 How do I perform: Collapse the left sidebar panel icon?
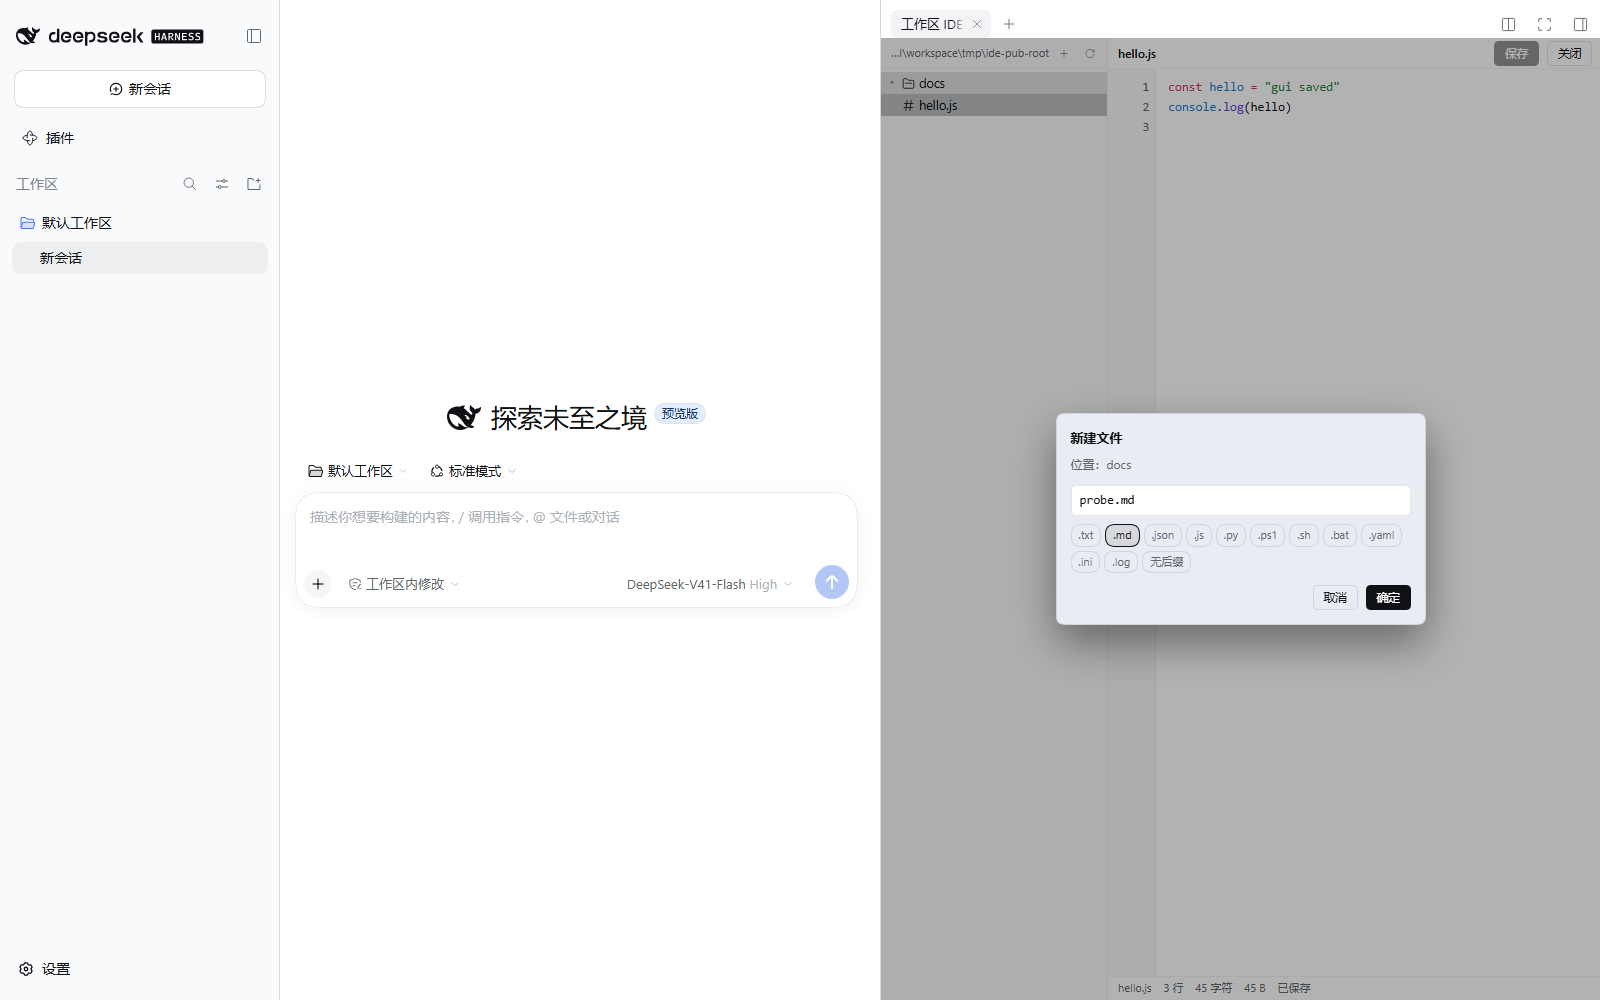pos(254,36)
